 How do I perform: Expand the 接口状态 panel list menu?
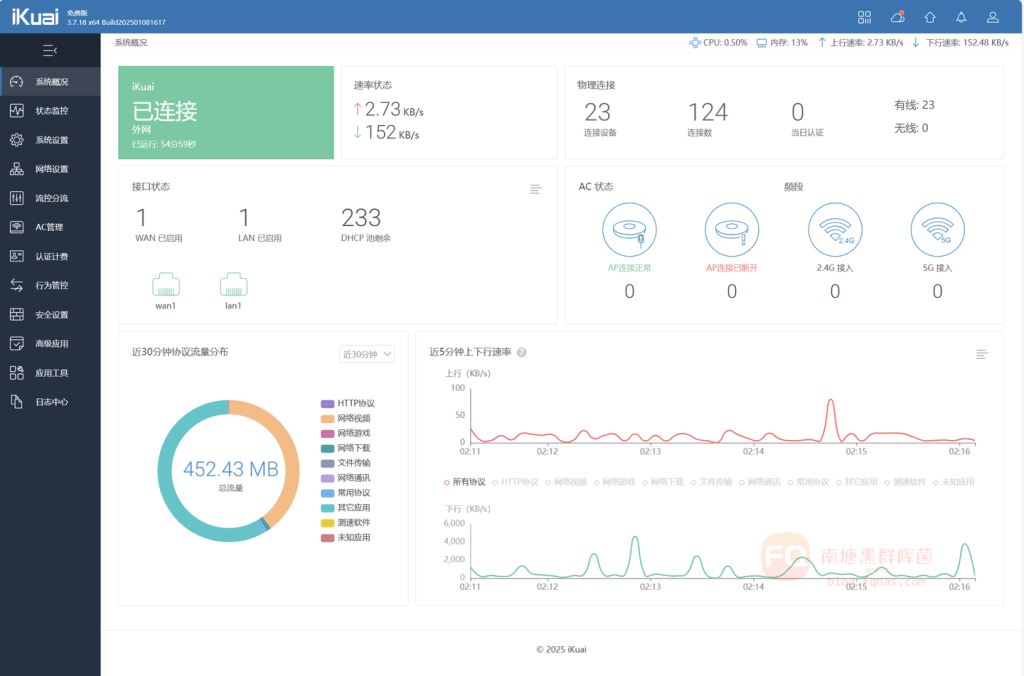click(536, 189)
